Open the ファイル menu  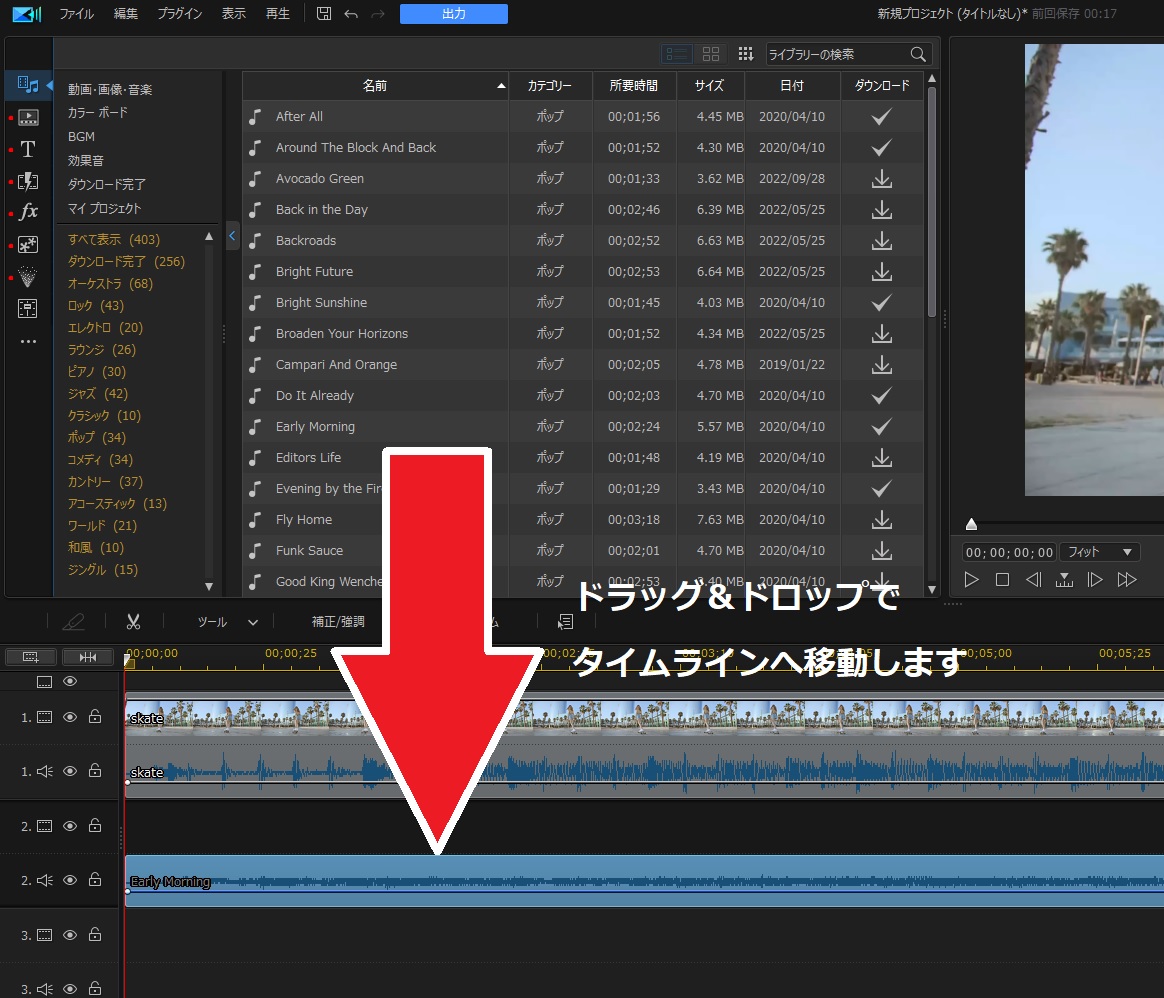pyautogui.click(x=77, y=14)
